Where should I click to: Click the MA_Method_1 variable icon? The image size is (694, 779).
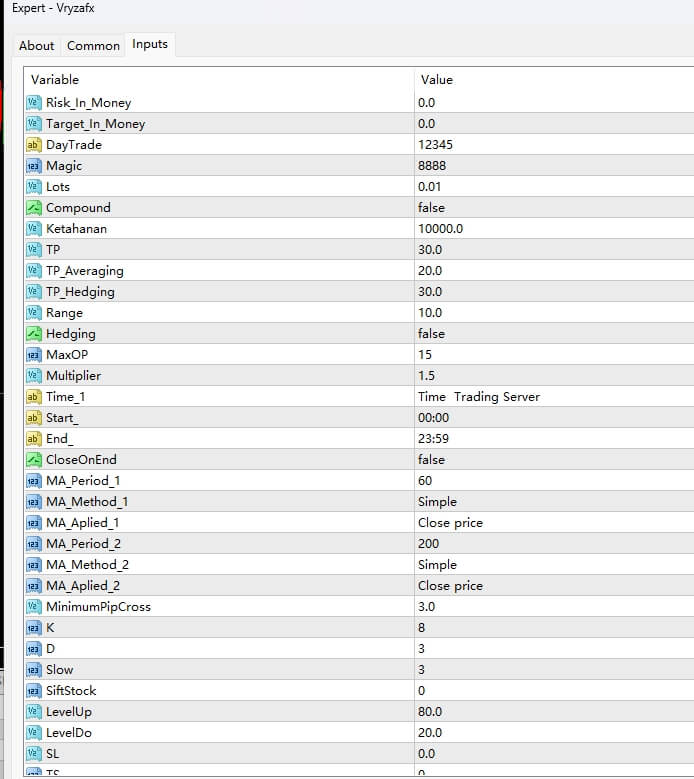pos(33,502)
